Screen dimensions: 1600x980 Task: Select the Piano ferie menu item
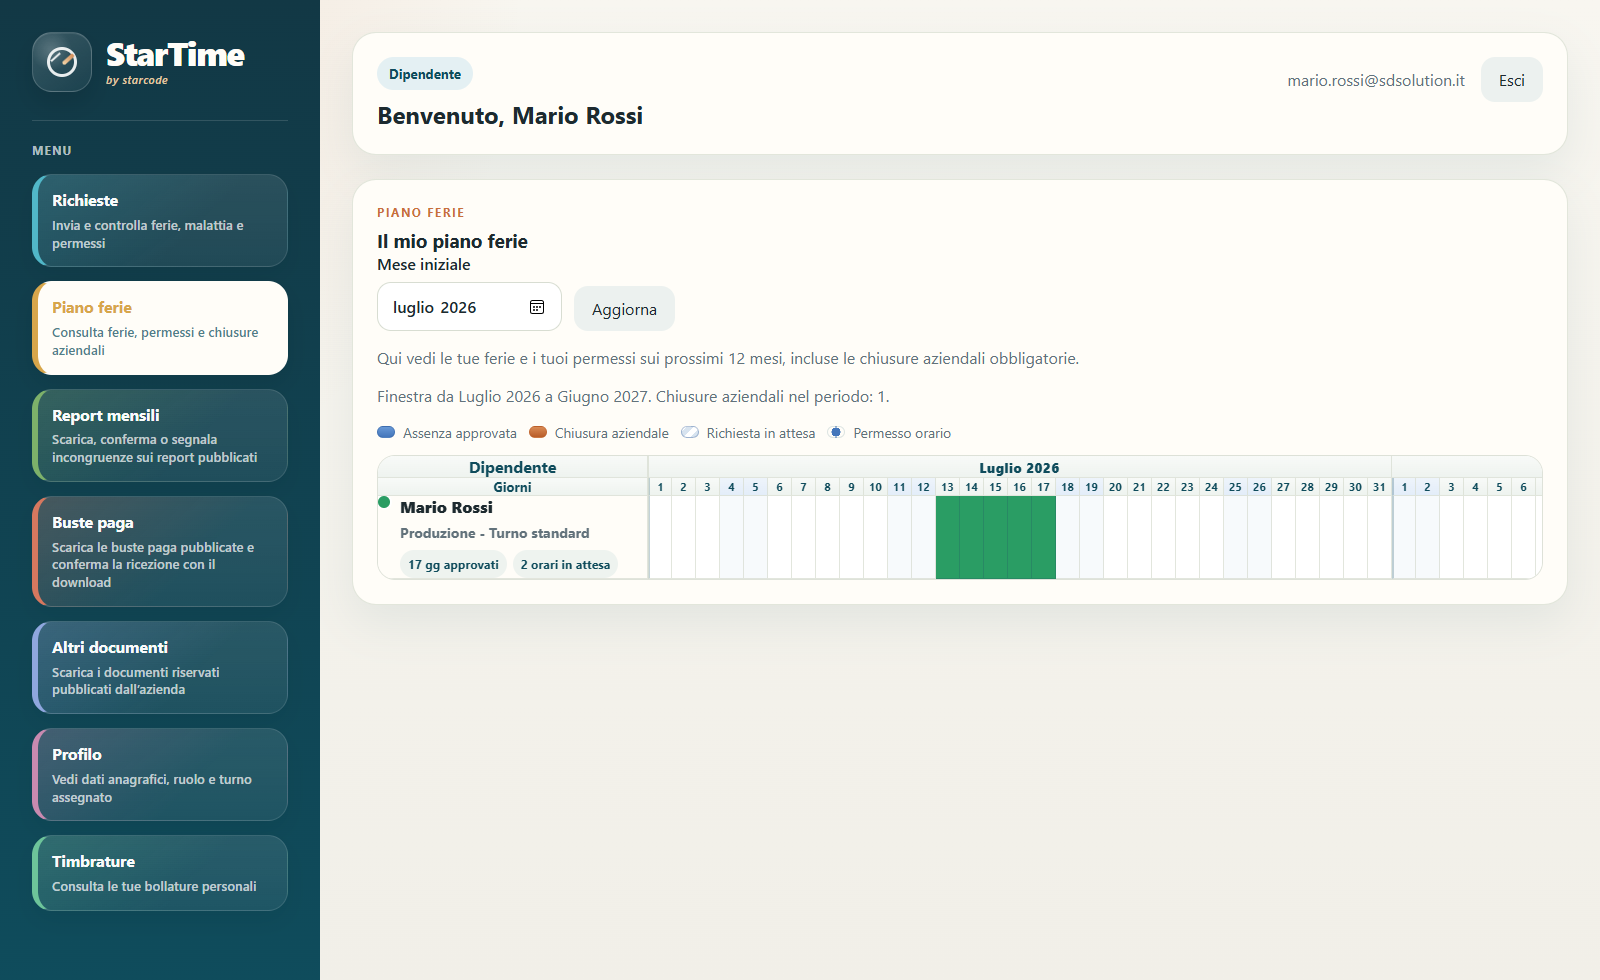[160, 328]
